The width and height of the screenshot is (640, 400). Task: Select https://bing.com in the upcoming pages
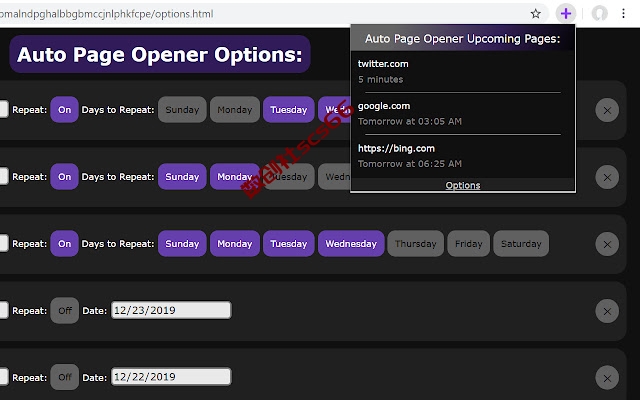pos(396,149)
